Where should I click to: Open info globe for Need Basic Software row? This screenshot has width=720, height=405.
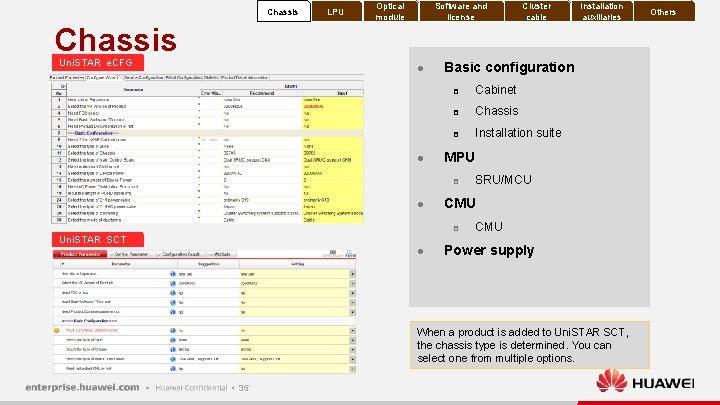[x=173, y=303]
